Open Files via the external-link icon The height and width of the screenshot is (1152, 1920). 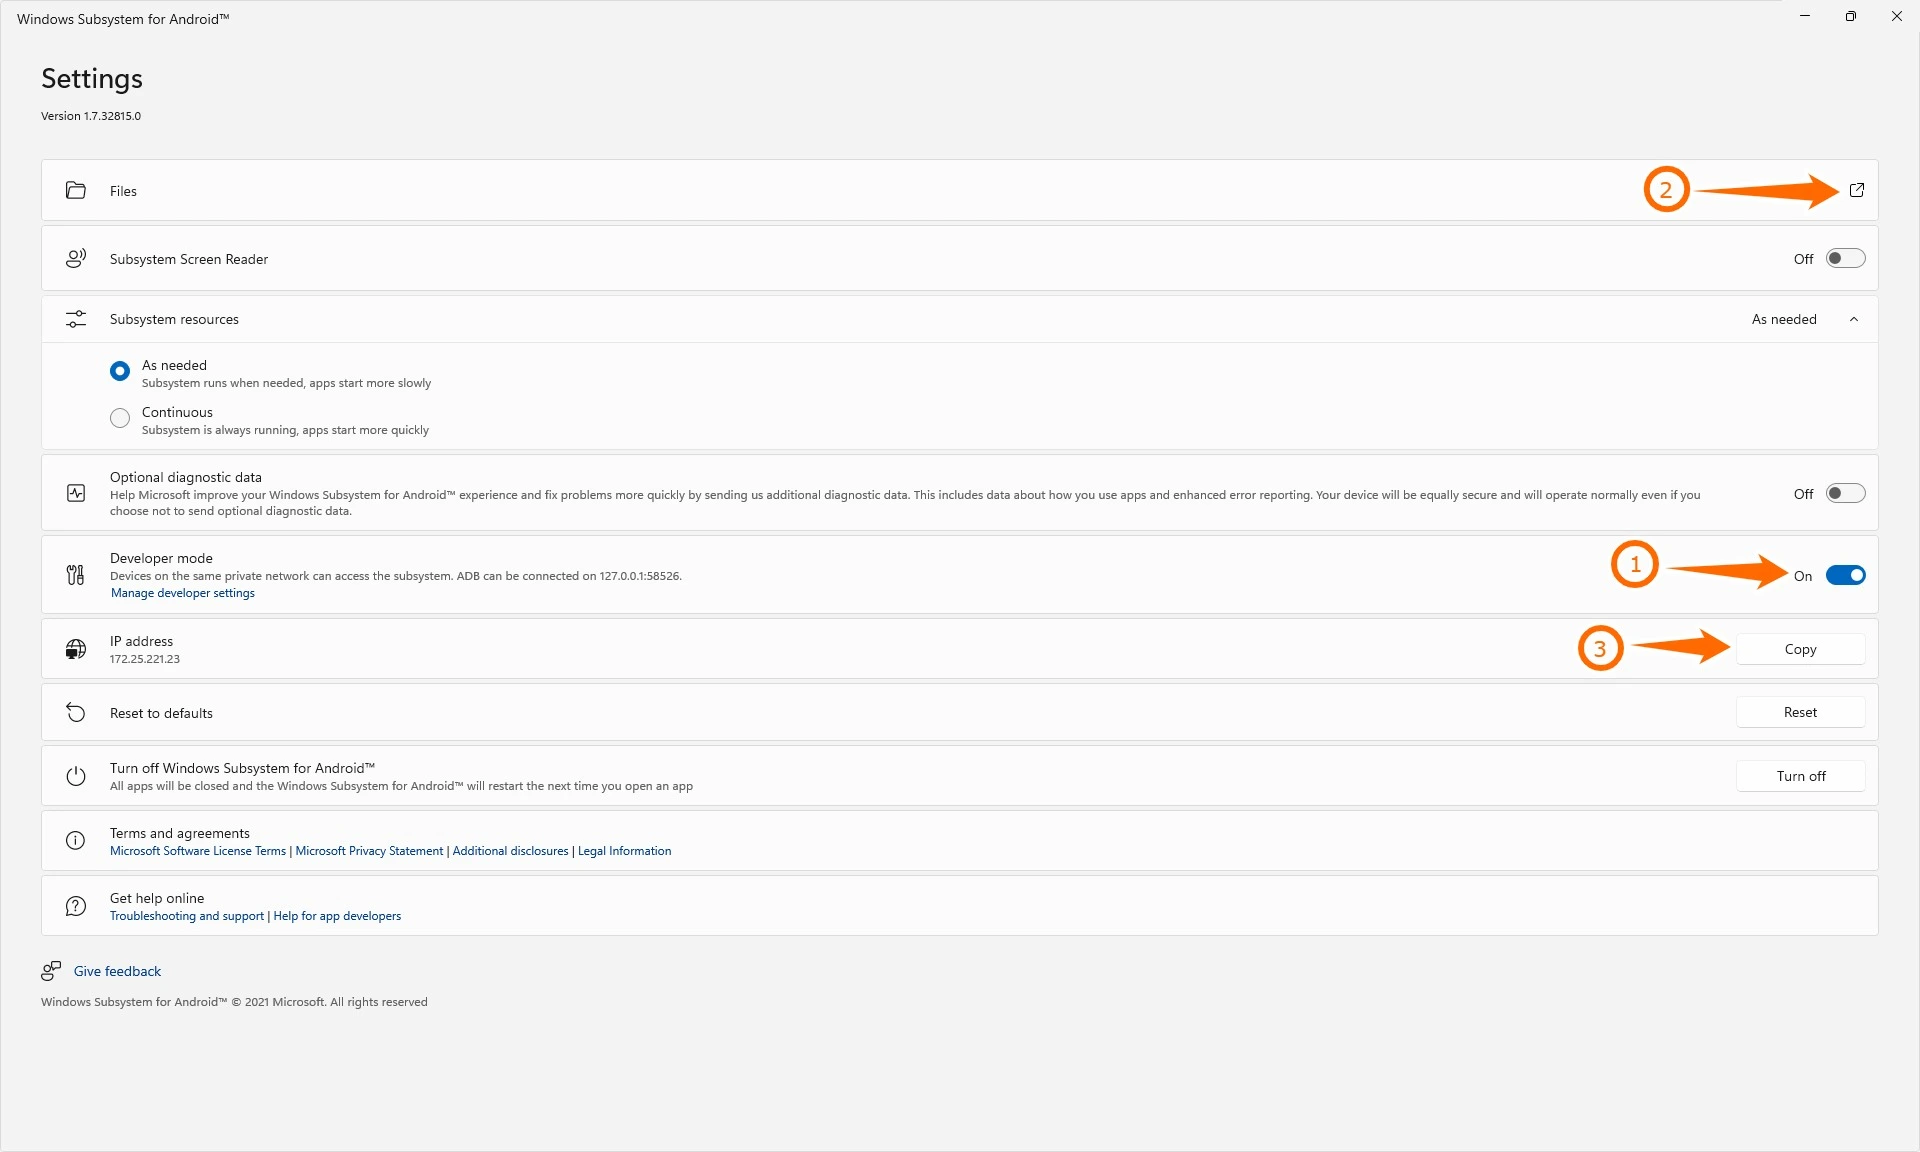(x=1856, y=190)
